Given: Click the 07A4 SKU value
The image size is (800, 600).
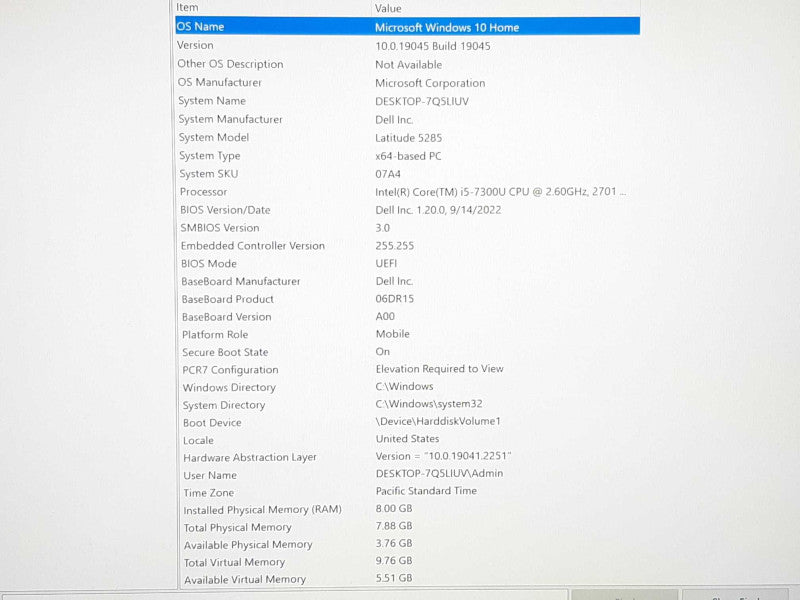Looking at the screenshot, I should (x=388, y=174).
